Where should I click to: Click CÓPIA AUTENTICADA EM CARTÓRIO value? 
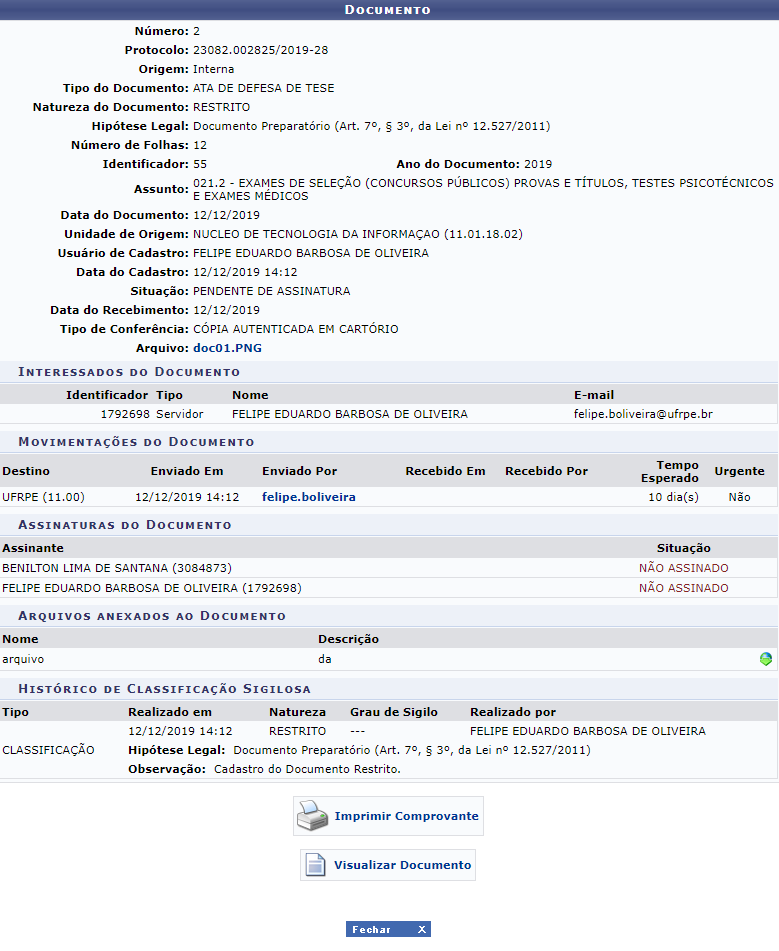(295, 329)
